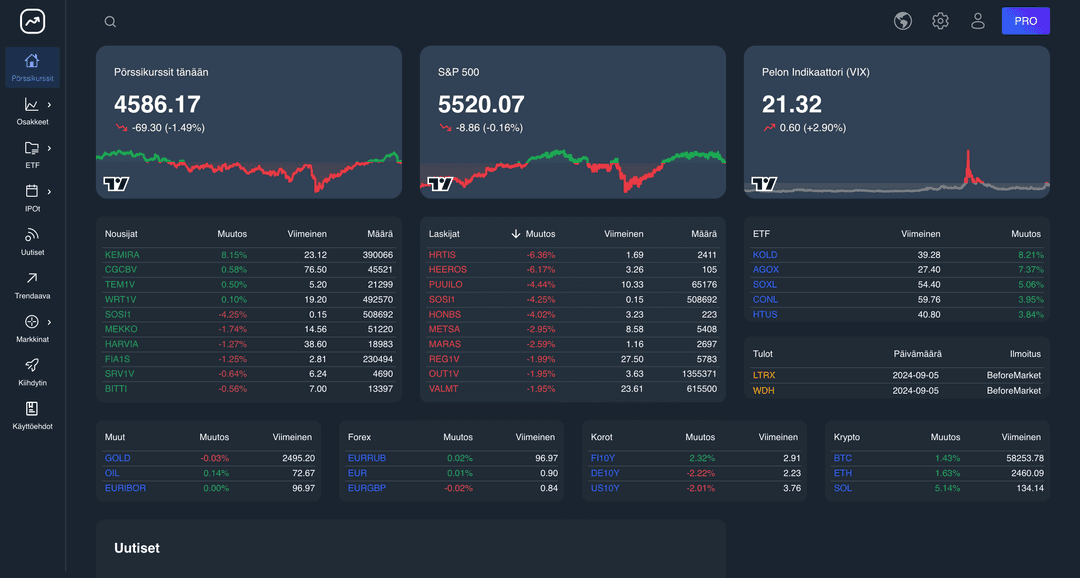Click the PRO upgrade button
This screenshot has height=578, width=1080.
pos(1026,21)
